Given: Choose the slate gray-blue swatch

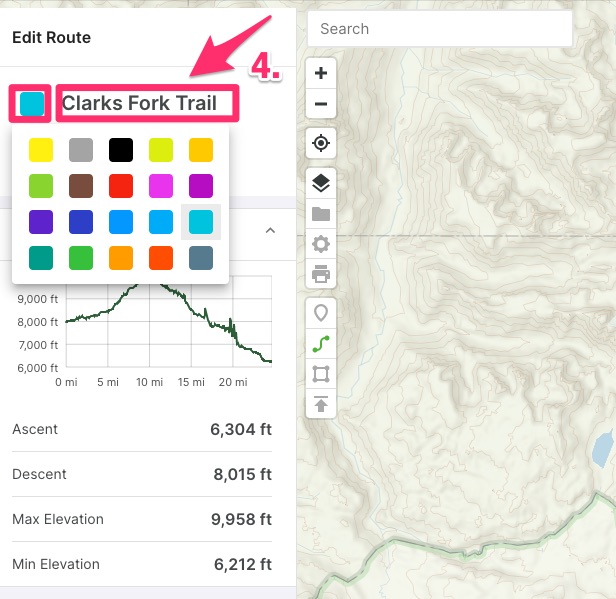Looking at the screenshot, I should [201, 258].
